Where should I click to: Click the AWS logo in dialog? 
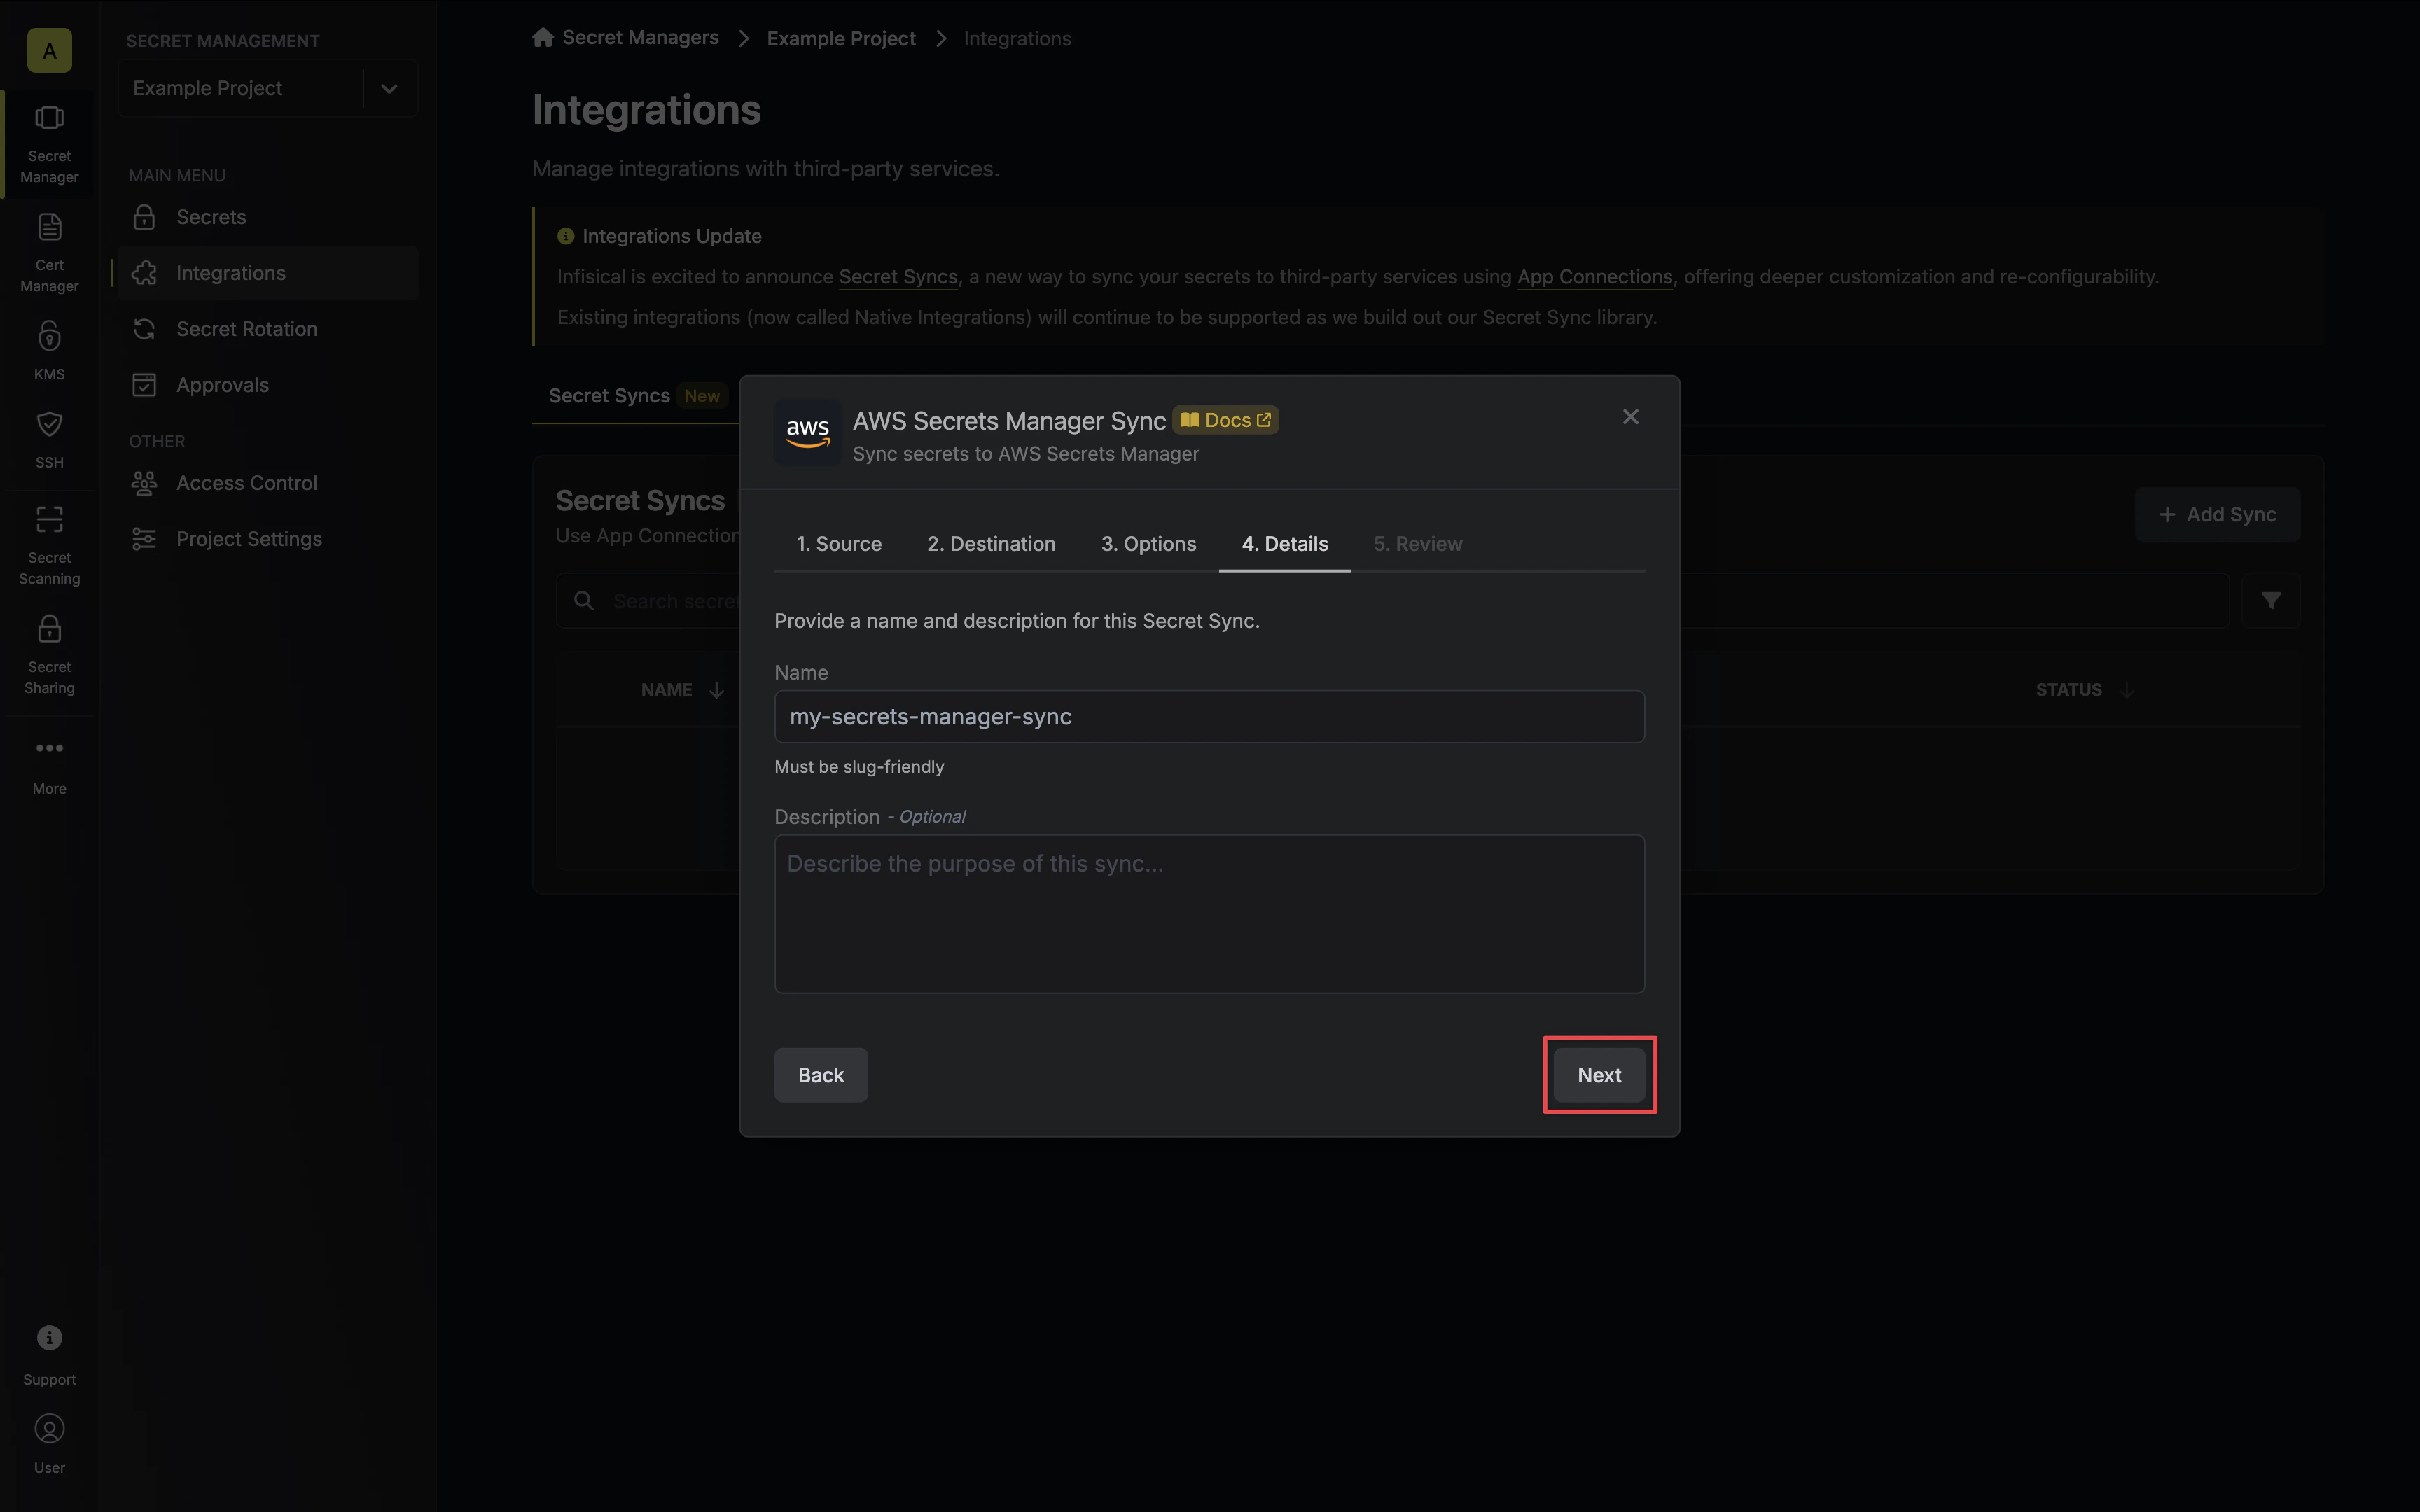[x=807, y=433]
